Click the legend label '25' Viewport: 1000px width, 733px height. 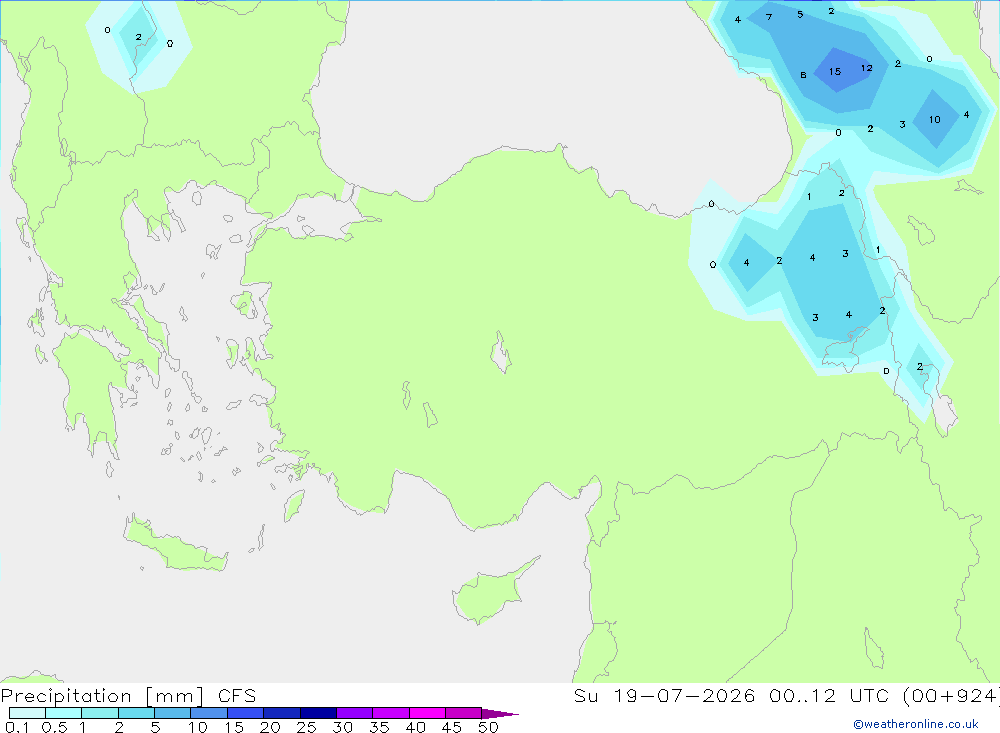tap(306, 727)
